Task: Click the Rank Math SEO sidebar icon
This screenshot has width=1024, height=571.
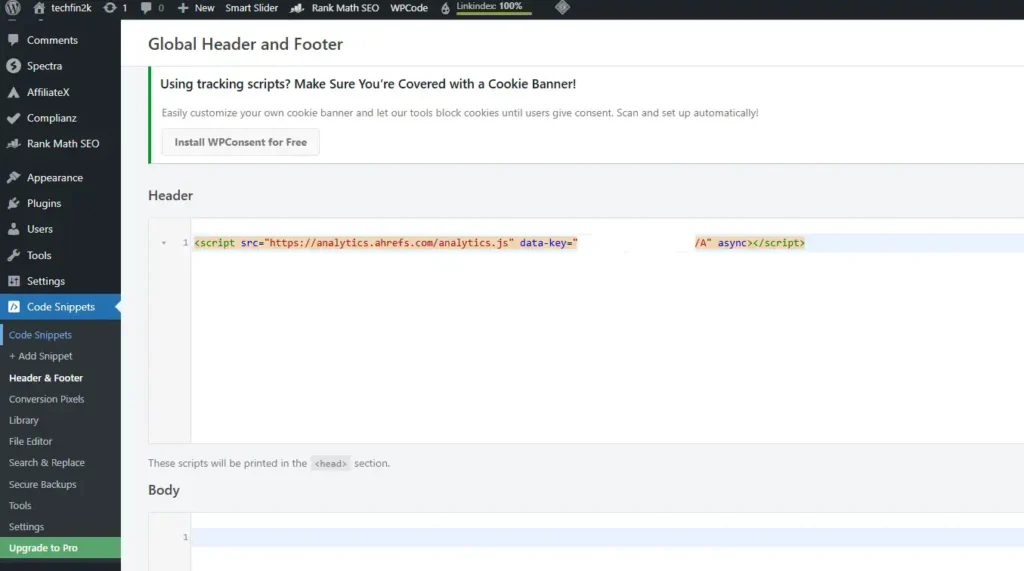Action: [x=14, y=144]
